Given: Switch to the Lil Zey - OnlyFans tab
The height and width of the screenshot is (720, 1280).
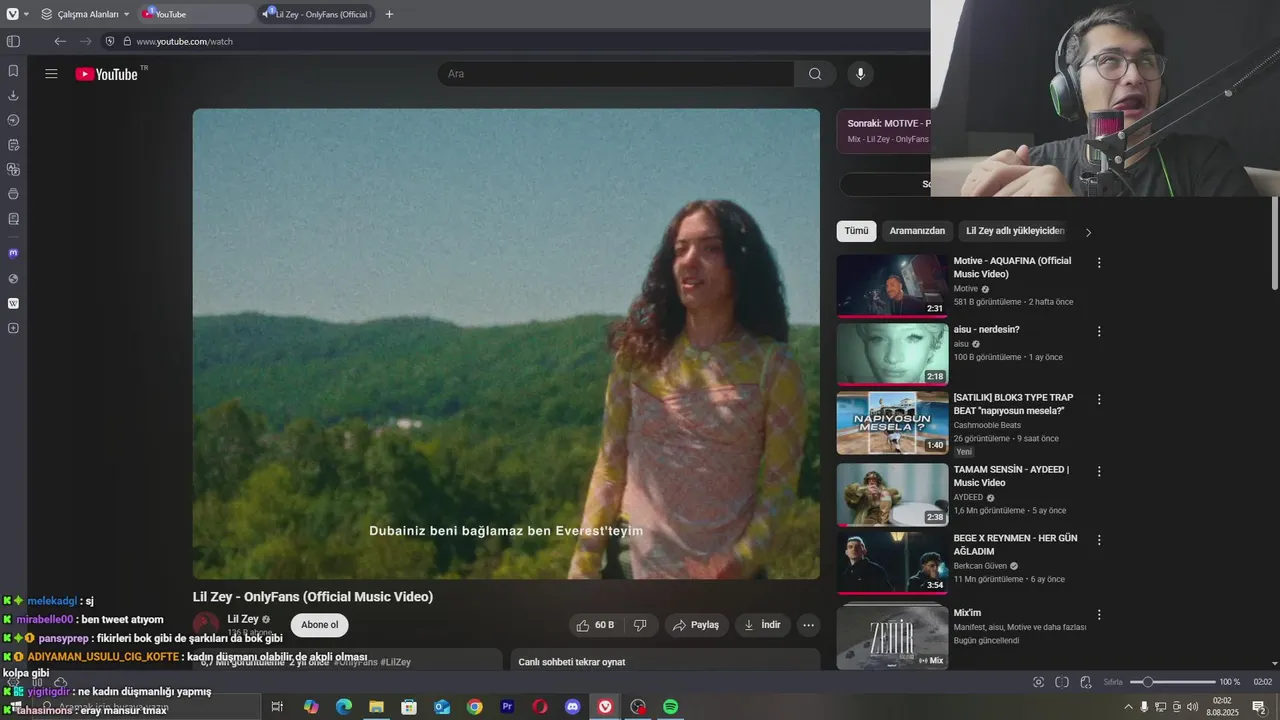Looking at the screenshot, I should click(x=316, y=14).
